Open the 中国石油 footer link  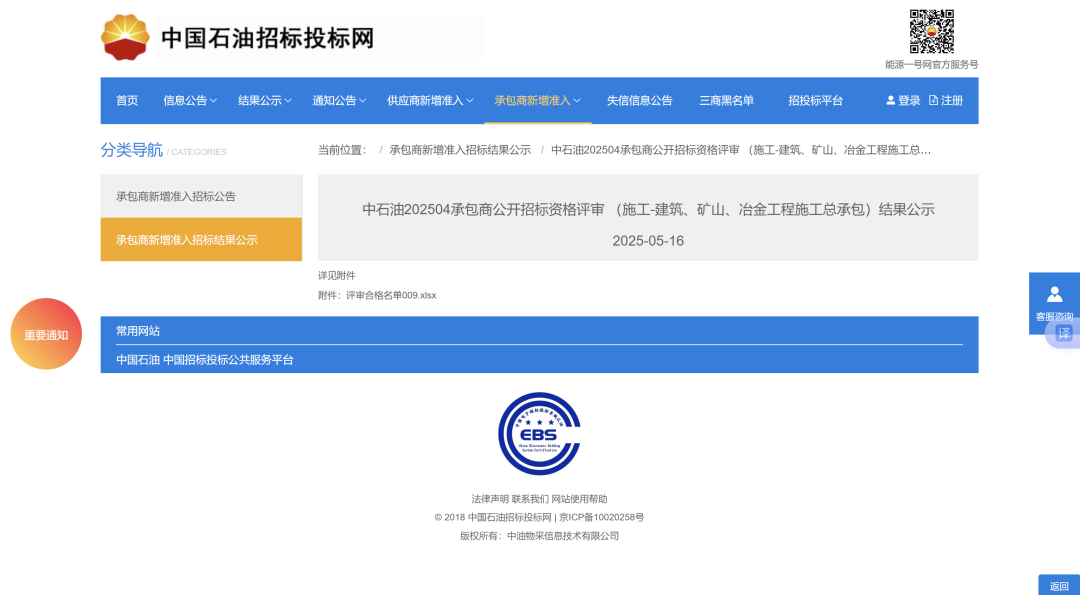tap(138, 359)
